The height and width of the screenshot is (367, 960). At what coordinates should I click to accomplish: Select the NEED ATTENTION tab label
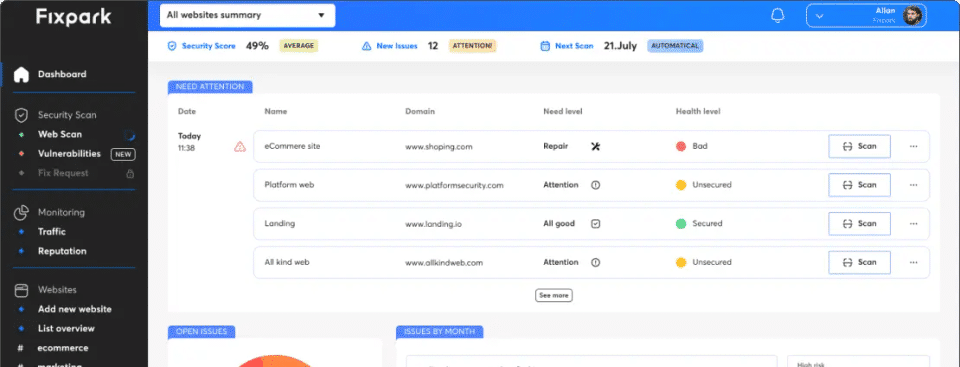(x=210, y=87)
